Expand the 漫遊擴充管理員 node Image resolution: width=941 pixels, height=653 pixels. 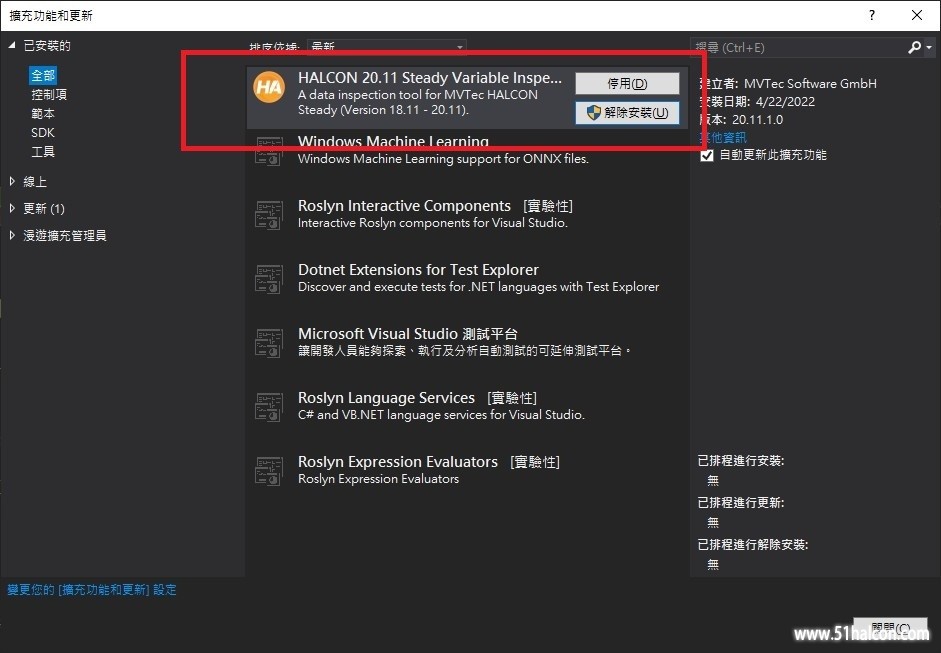[12, 235]
